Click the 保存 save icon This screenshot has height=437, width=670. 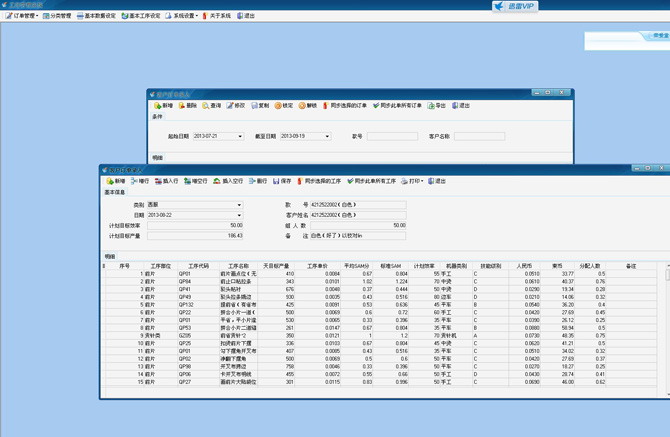[276, 181]
